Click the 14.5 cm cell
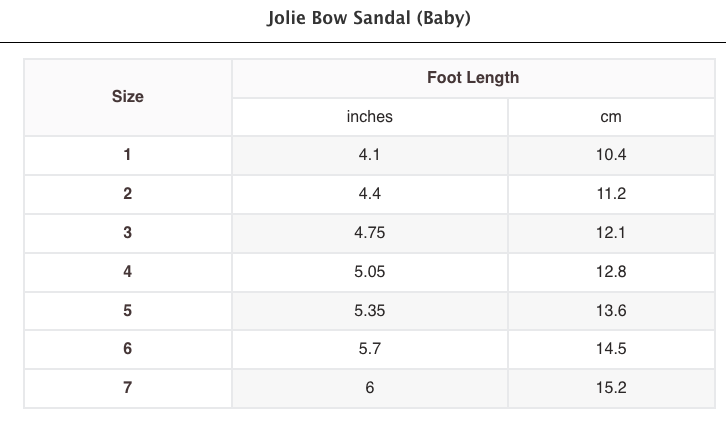Viewport: 726px width, 435px height. coord(610,349)
